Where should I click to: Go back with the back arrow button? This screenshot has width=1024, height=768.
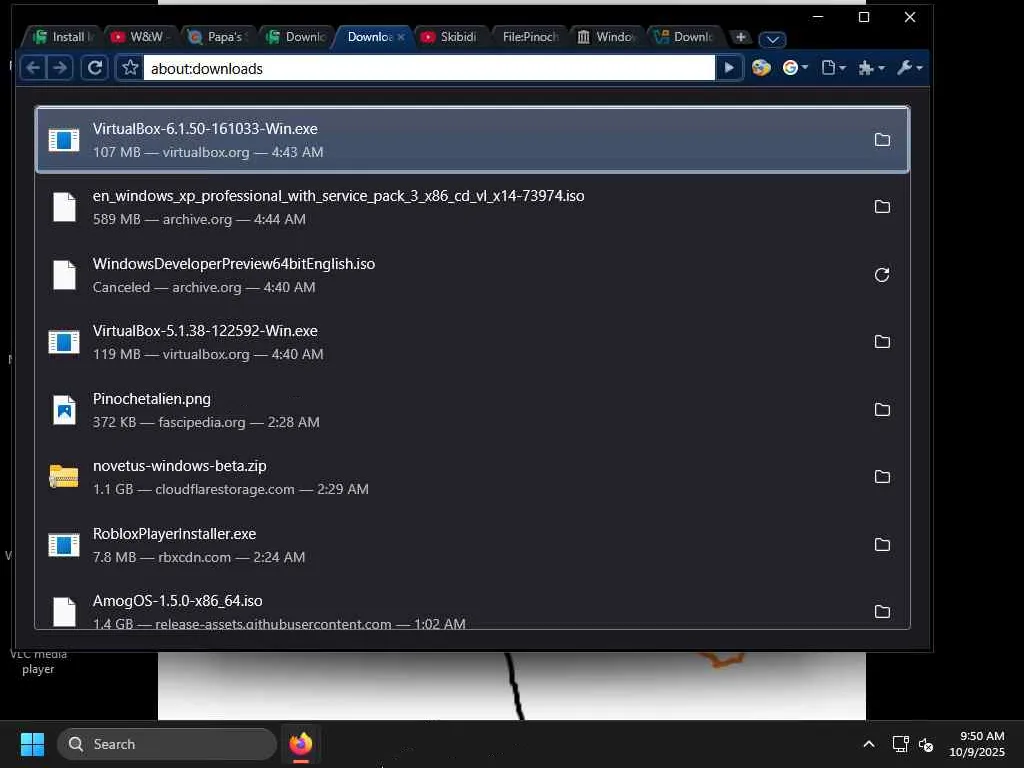(x=33, y=68)
